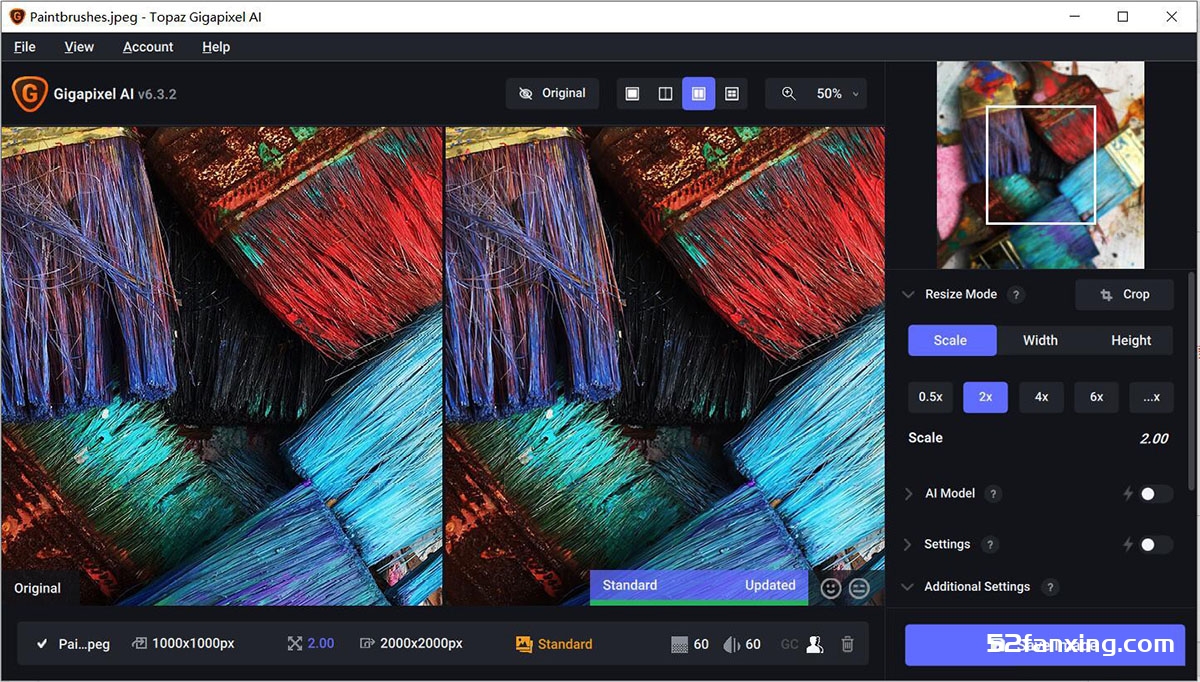Click the scale arrows icon in file row

click(x=294, y=644)
